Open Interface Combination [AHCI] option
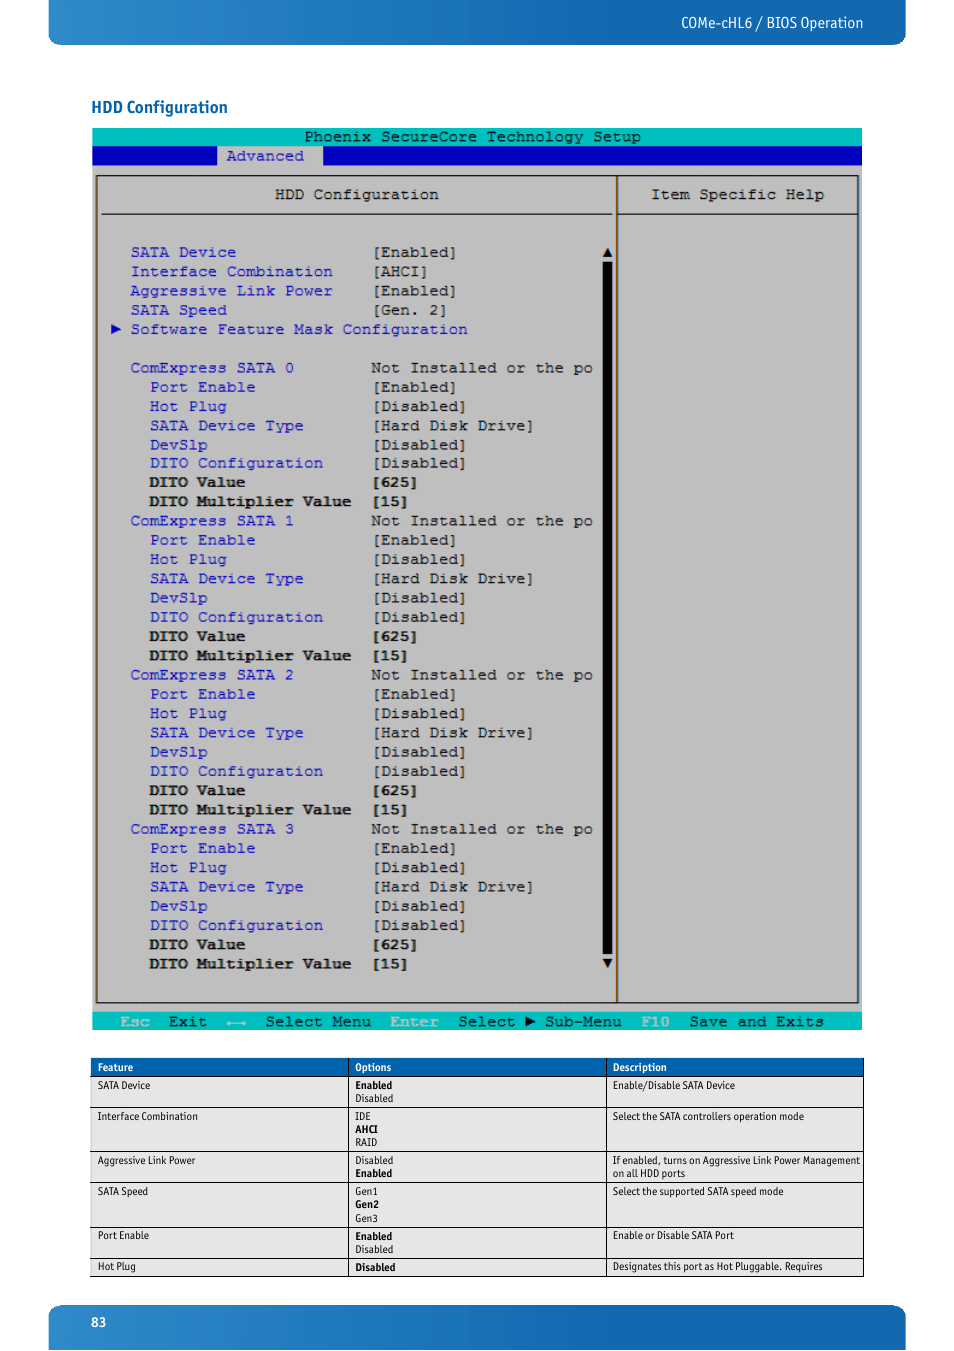 [x=400, y=271]
